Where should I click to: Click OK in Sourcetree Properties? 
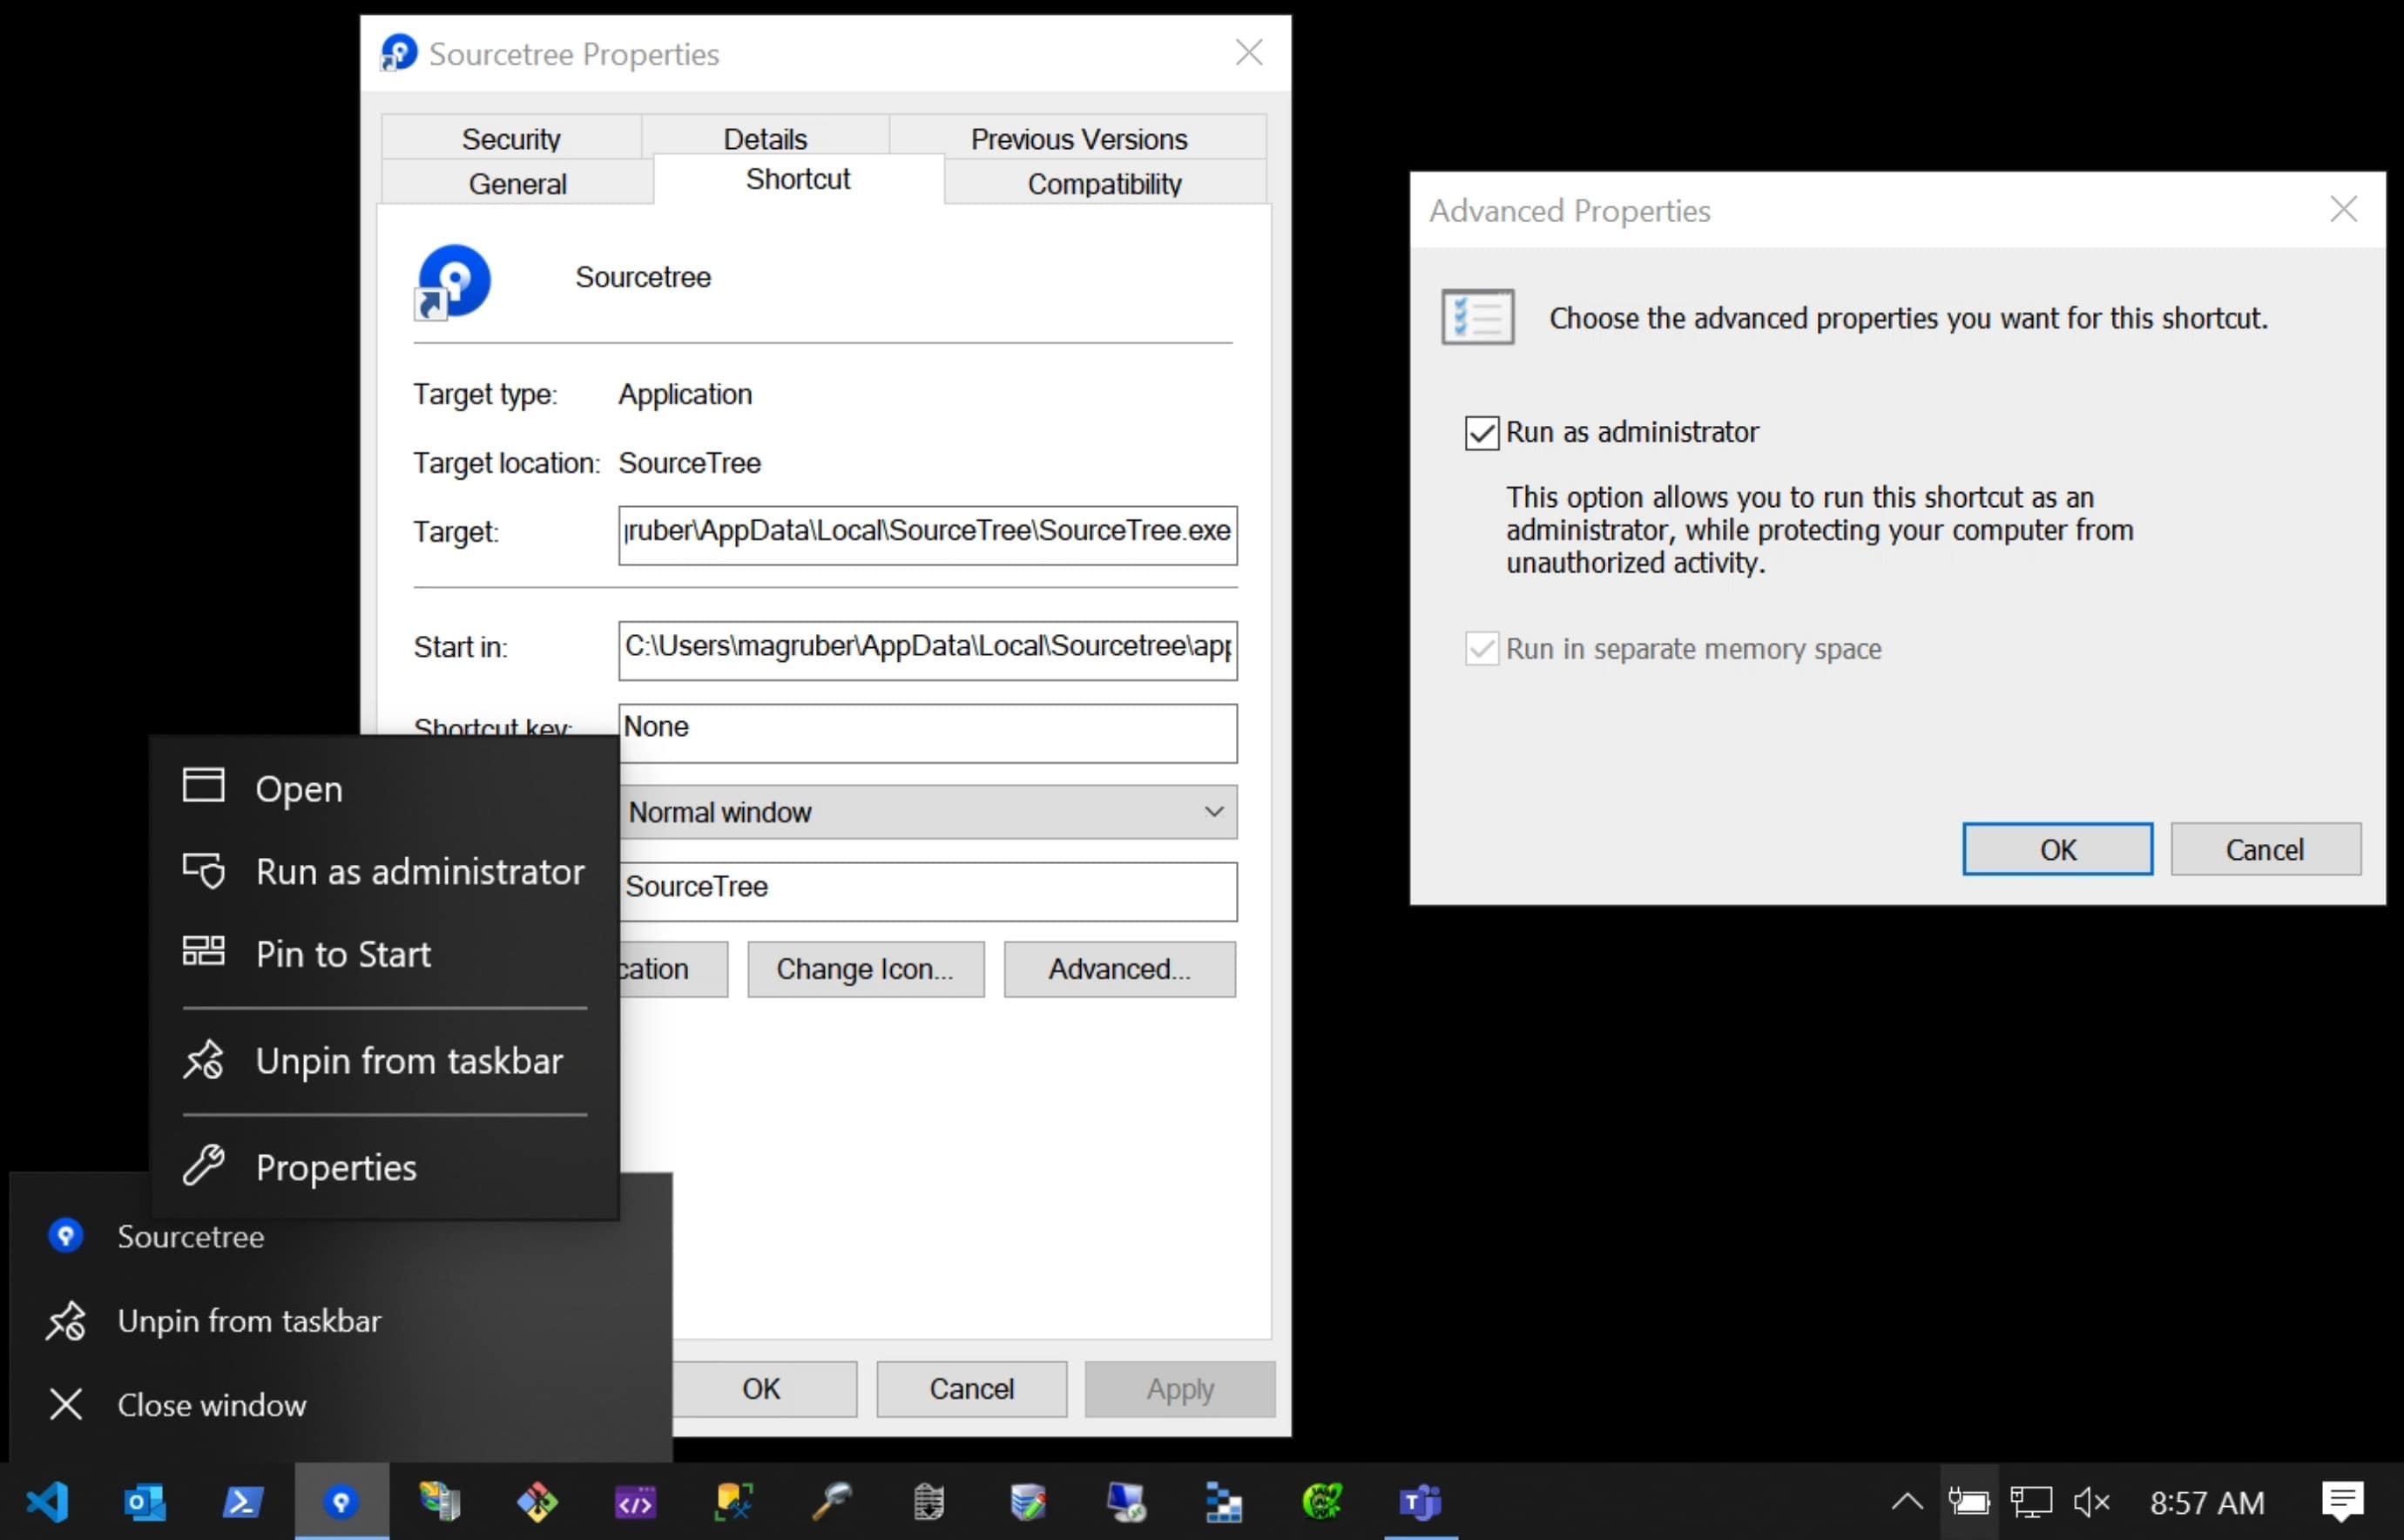pos(763,1389)
